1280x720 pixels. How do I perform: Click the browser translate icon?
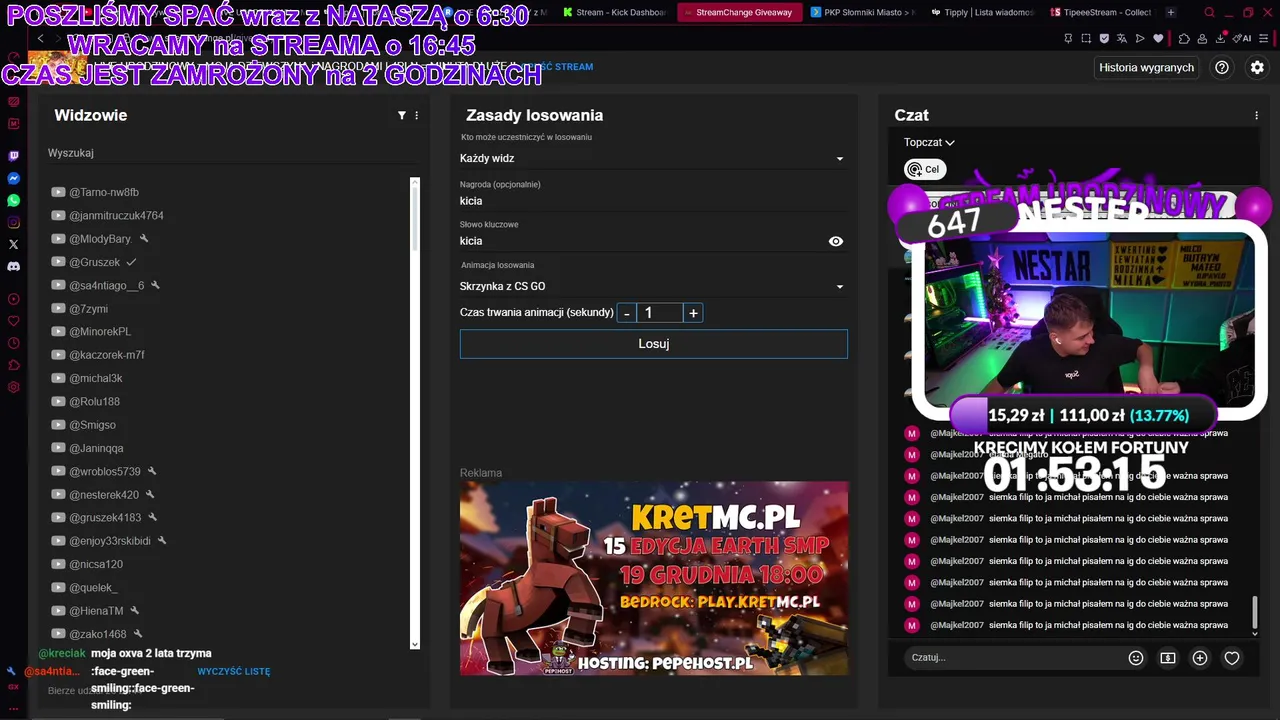1122,38
